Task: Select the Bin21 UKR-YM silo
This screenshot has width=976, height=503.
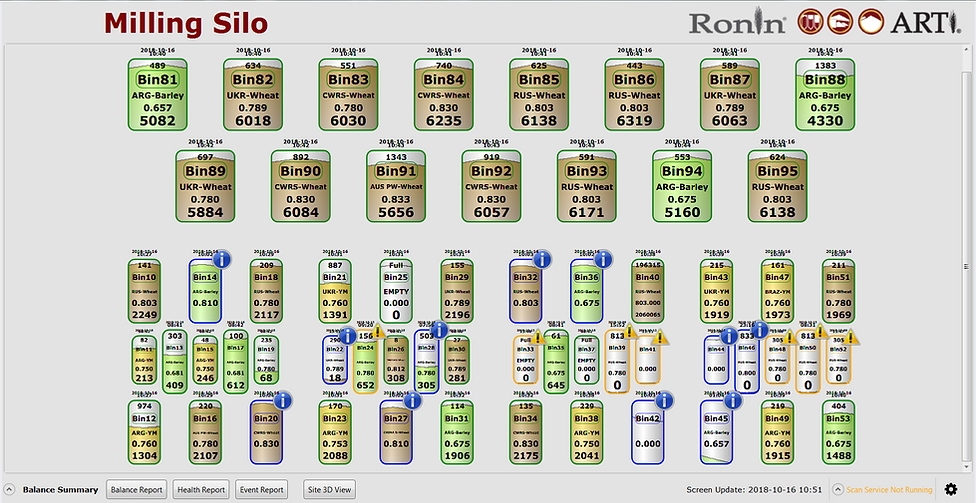Action: click(336, 291)
